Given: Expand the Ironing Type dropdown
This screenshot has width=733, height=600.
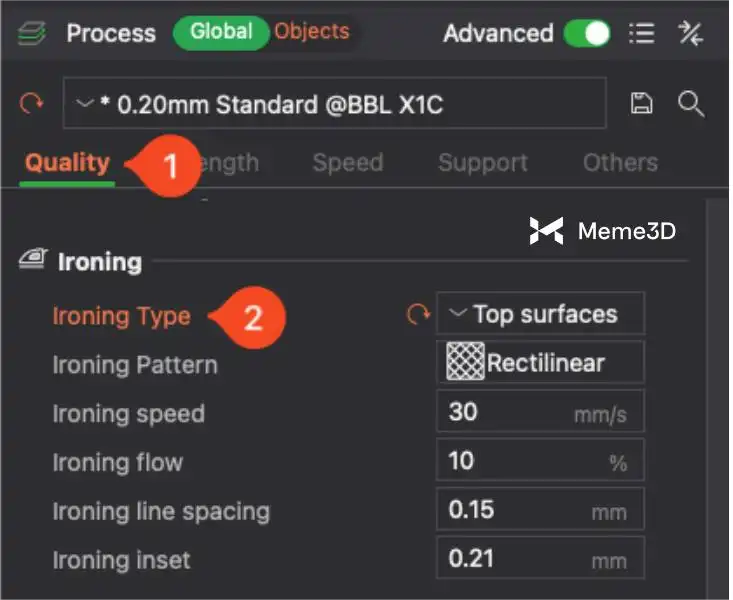Looking at the screenshot, I should click(x=541, y=314).
